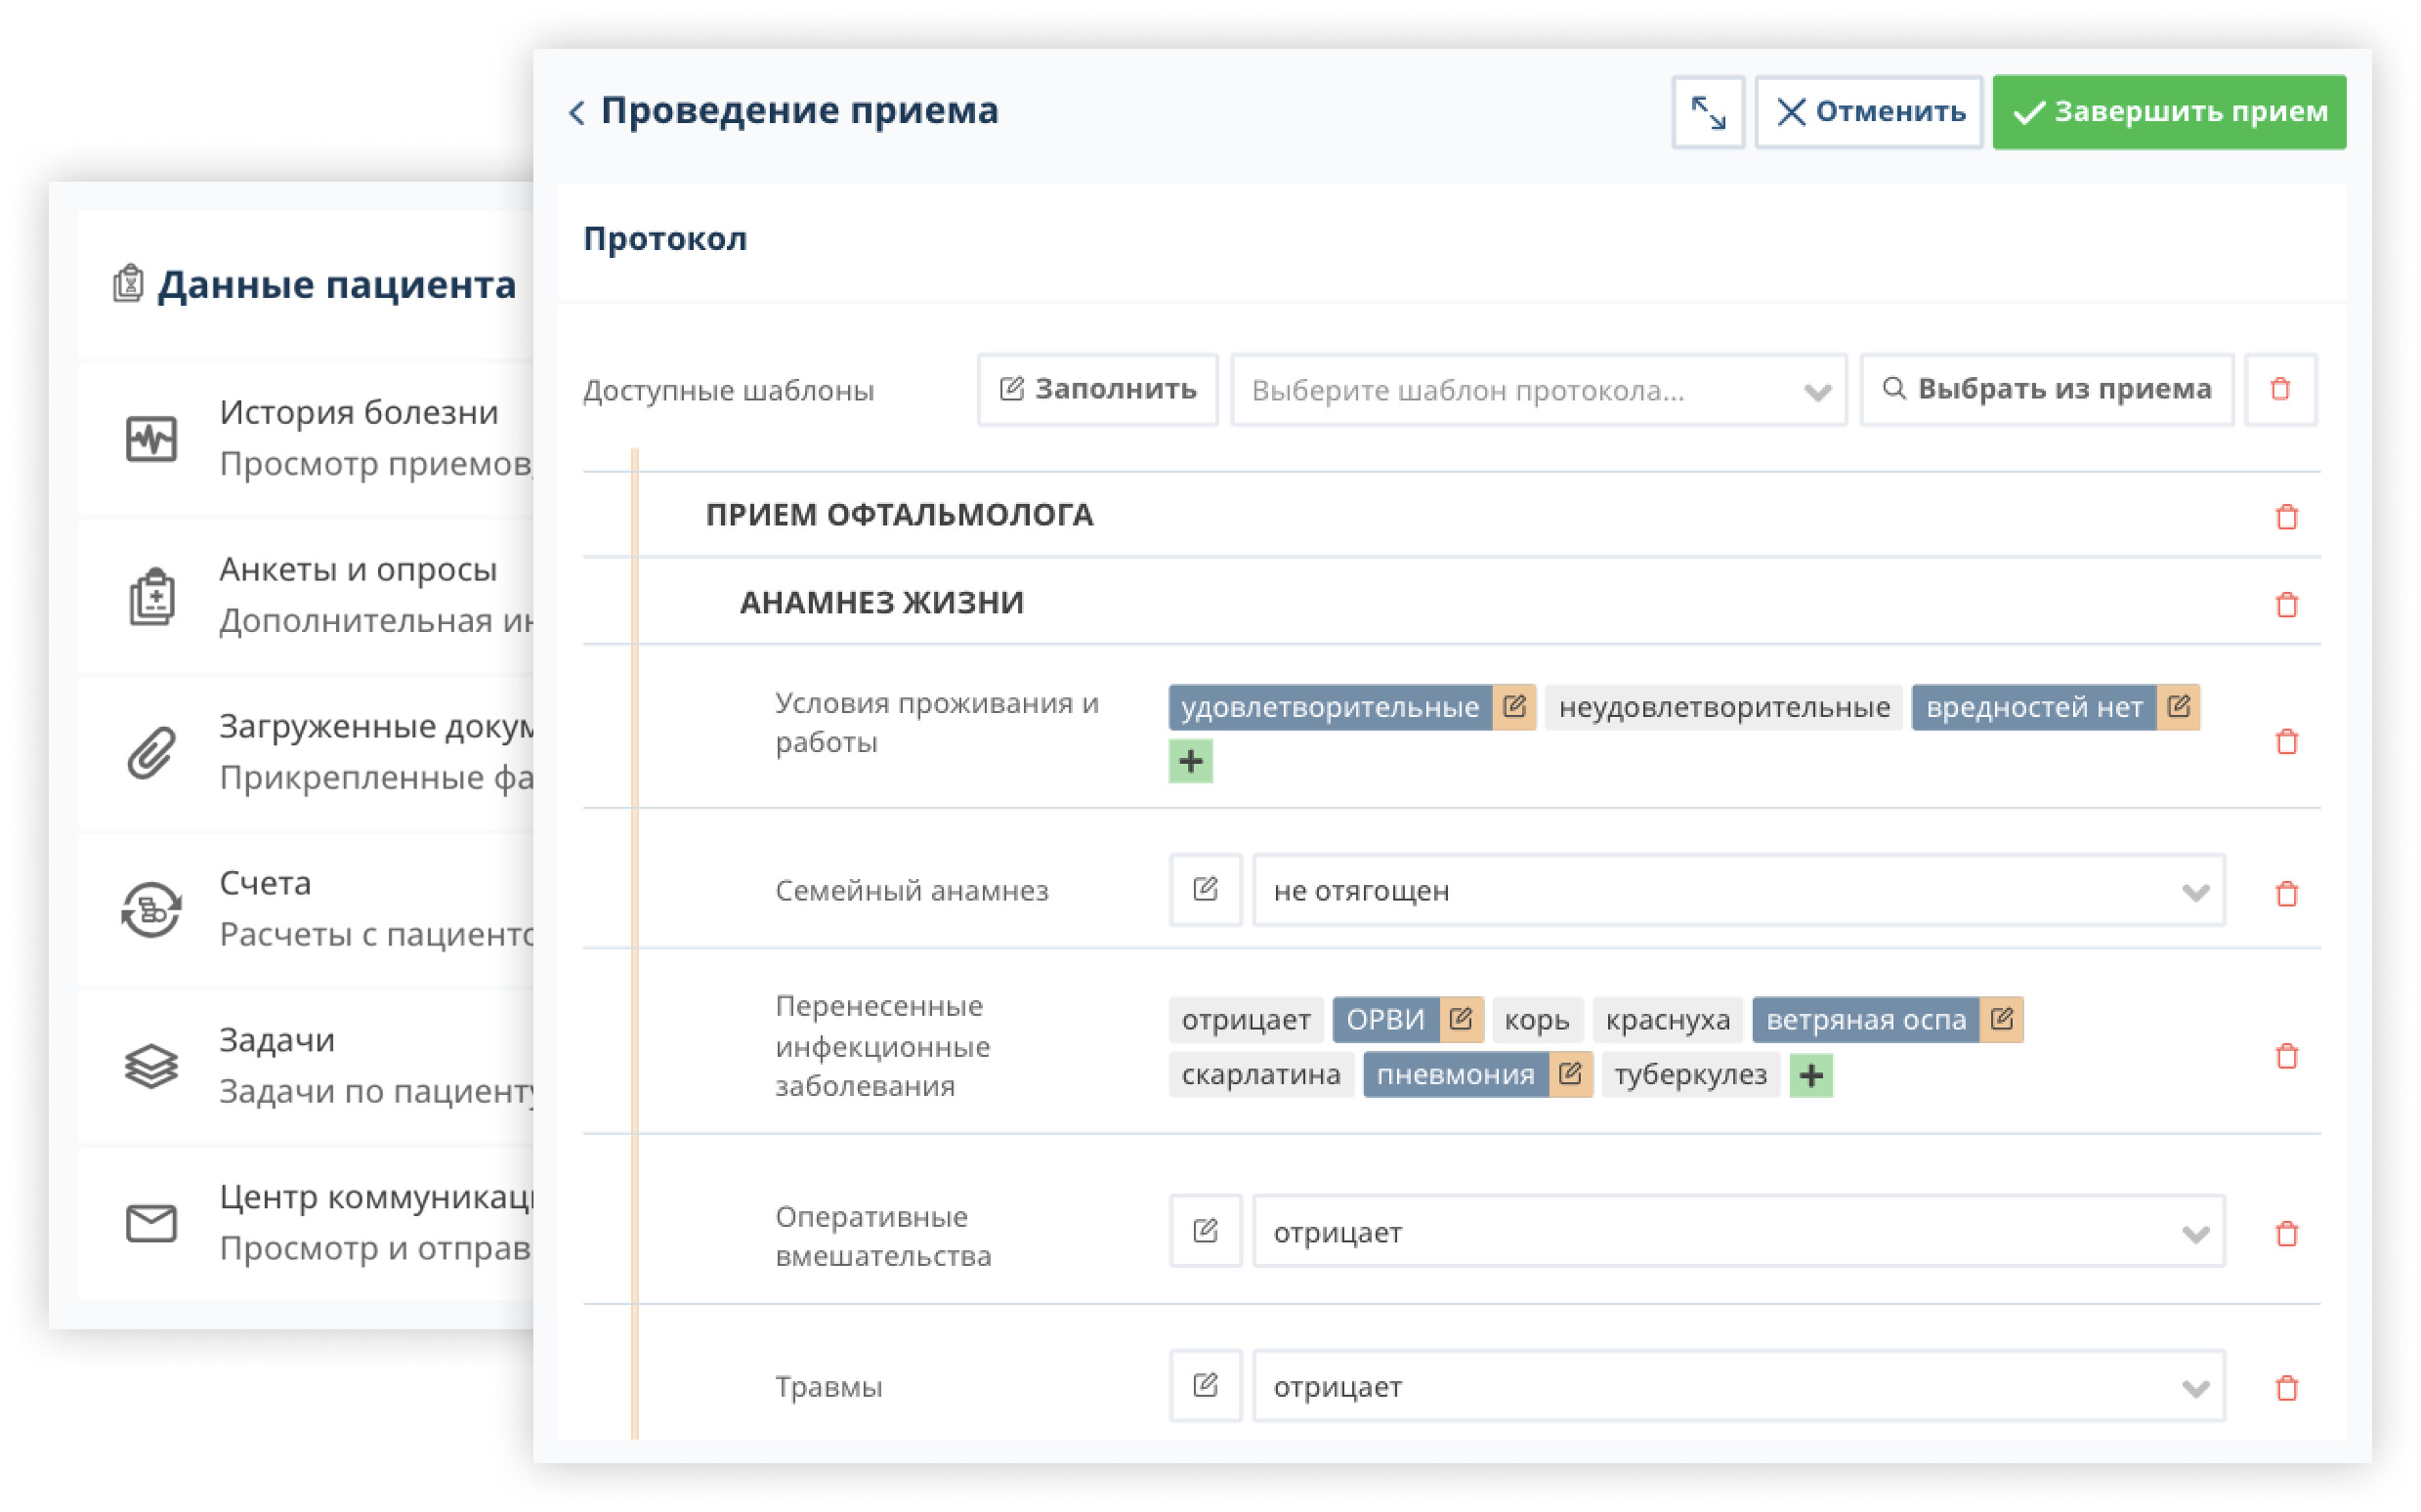
Task: Delete Оперативные вмешательства row
Action: point(2286,1234)
